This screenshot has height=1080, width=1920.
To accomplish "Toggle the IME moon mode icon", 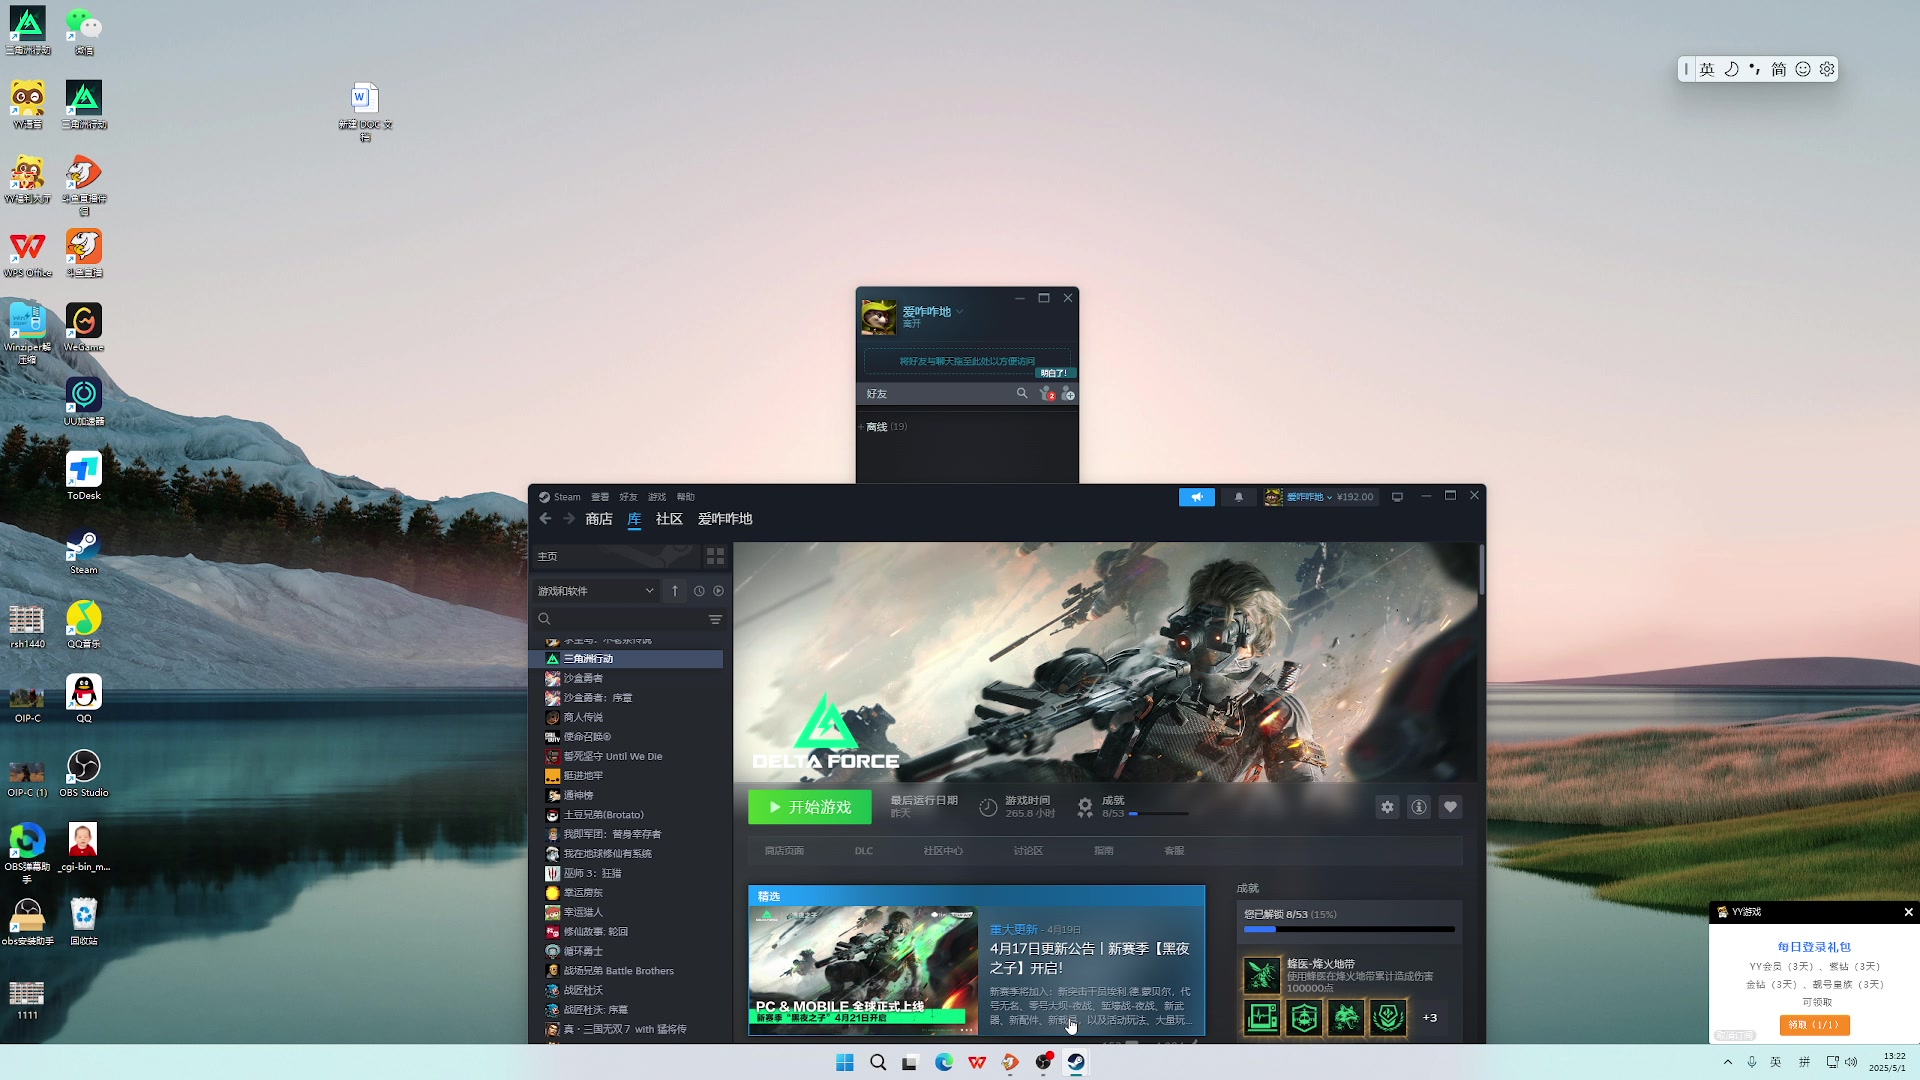I will pyautogui.click(x=1731, y=69).
